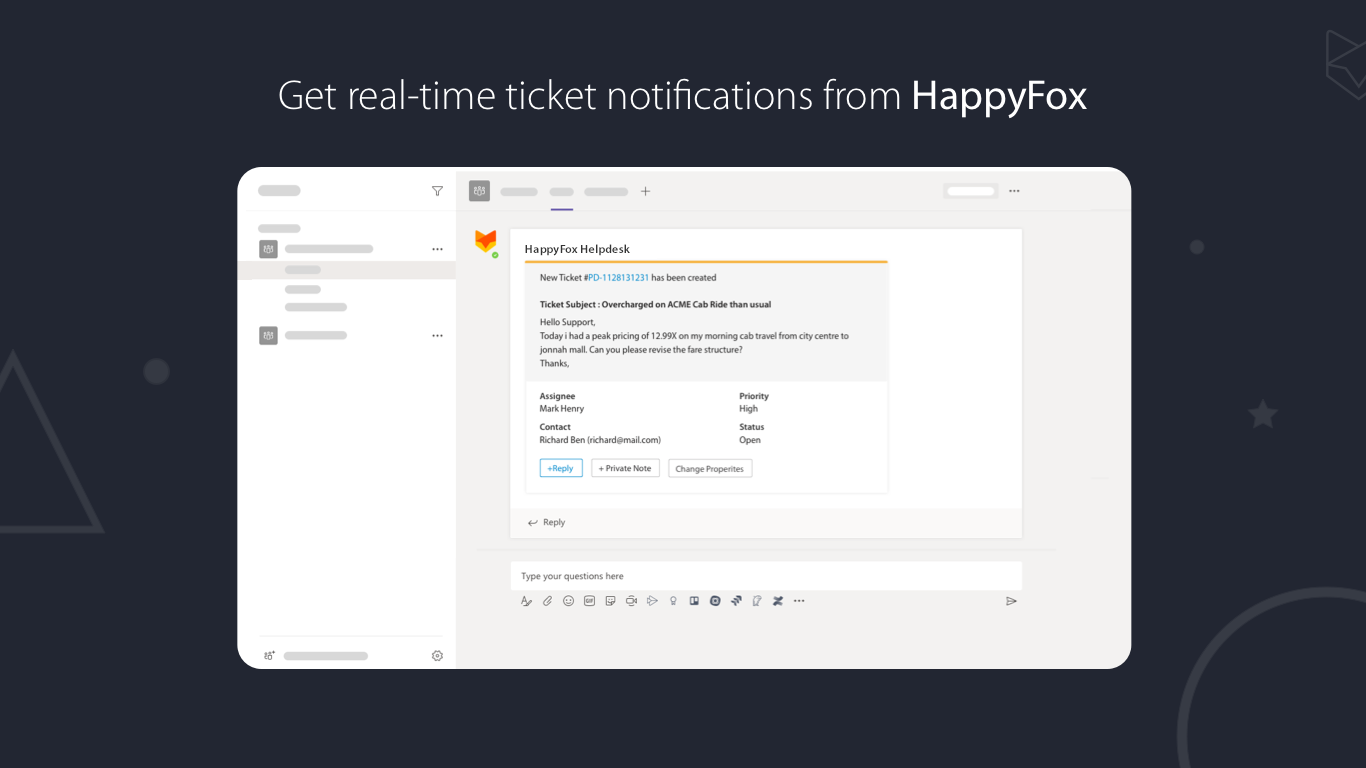Click the Change Properties button

[x=709, y=468]
